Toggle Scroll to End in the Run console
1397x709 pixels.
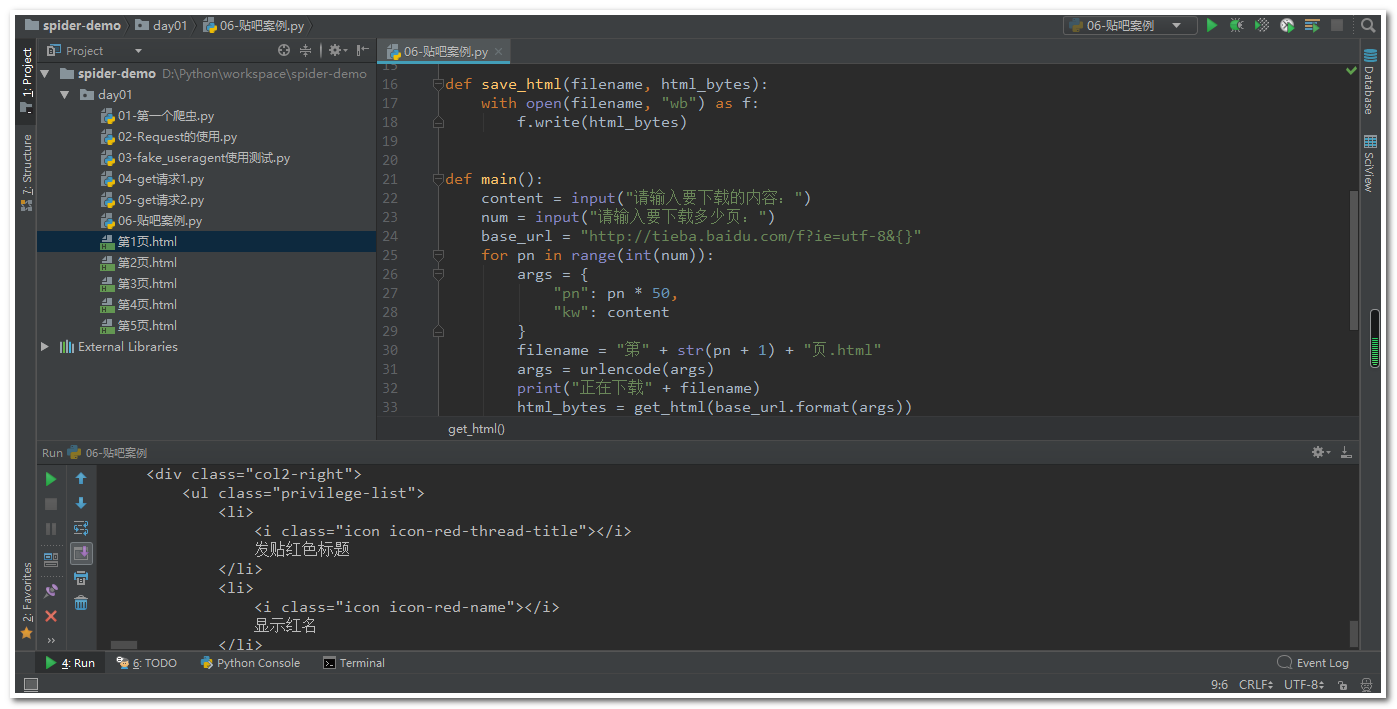pyautogui.click(x=81, y=553)
